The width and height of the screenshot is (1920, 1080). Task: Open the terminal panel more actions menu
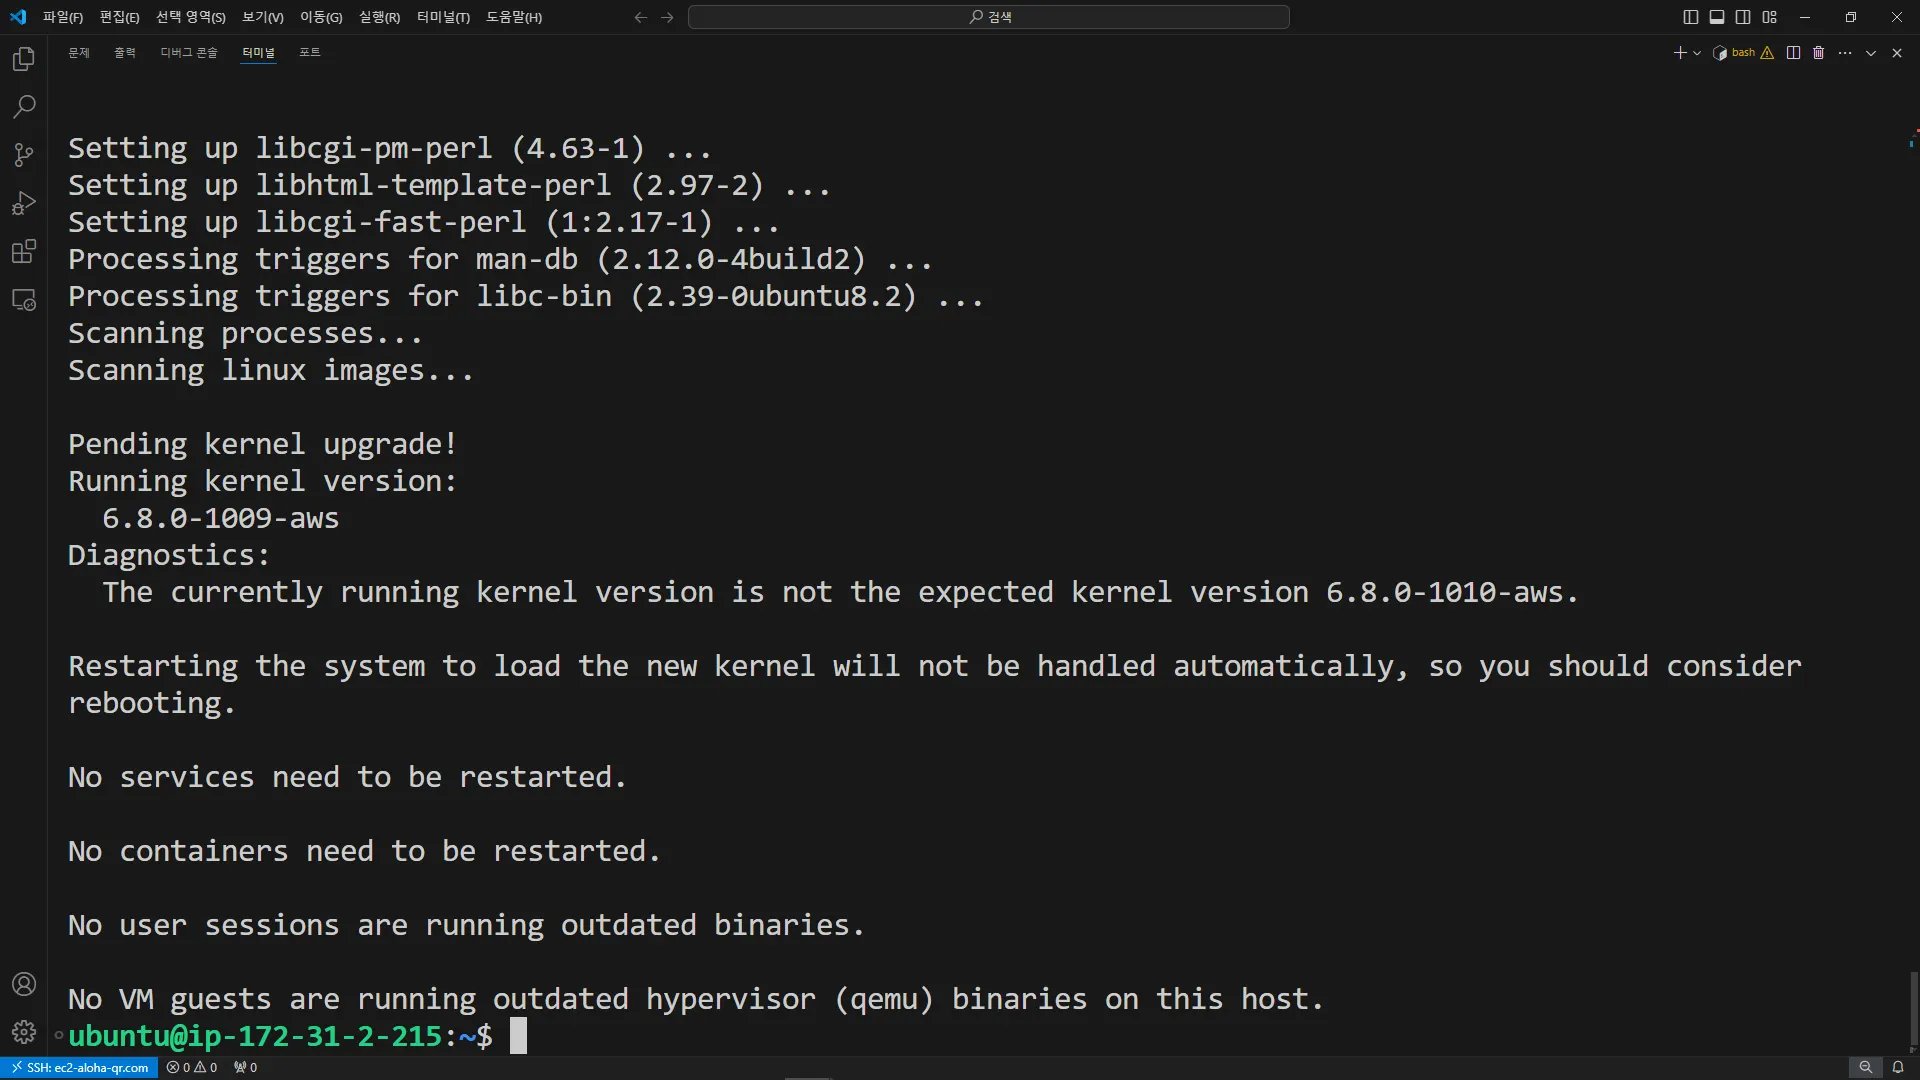point(1845,53)
